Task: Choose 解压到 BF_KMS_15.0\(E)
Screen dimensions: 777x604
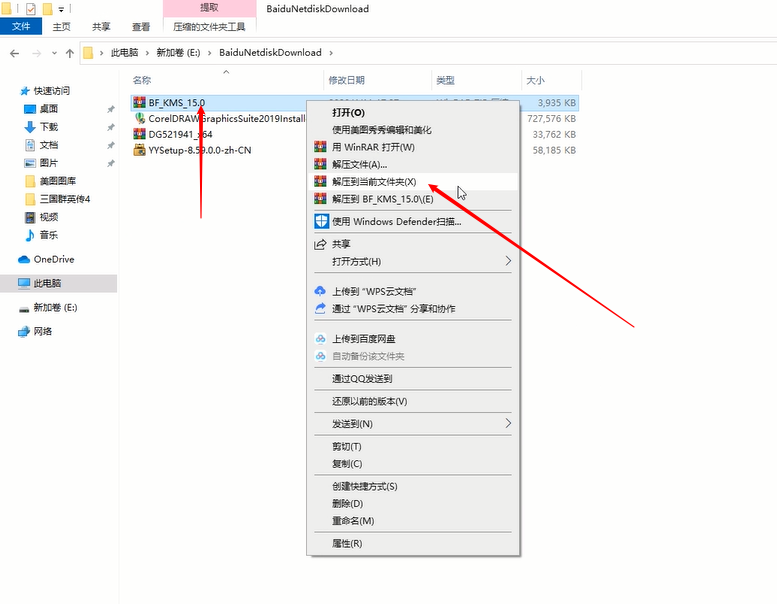Action: point(413,199)
